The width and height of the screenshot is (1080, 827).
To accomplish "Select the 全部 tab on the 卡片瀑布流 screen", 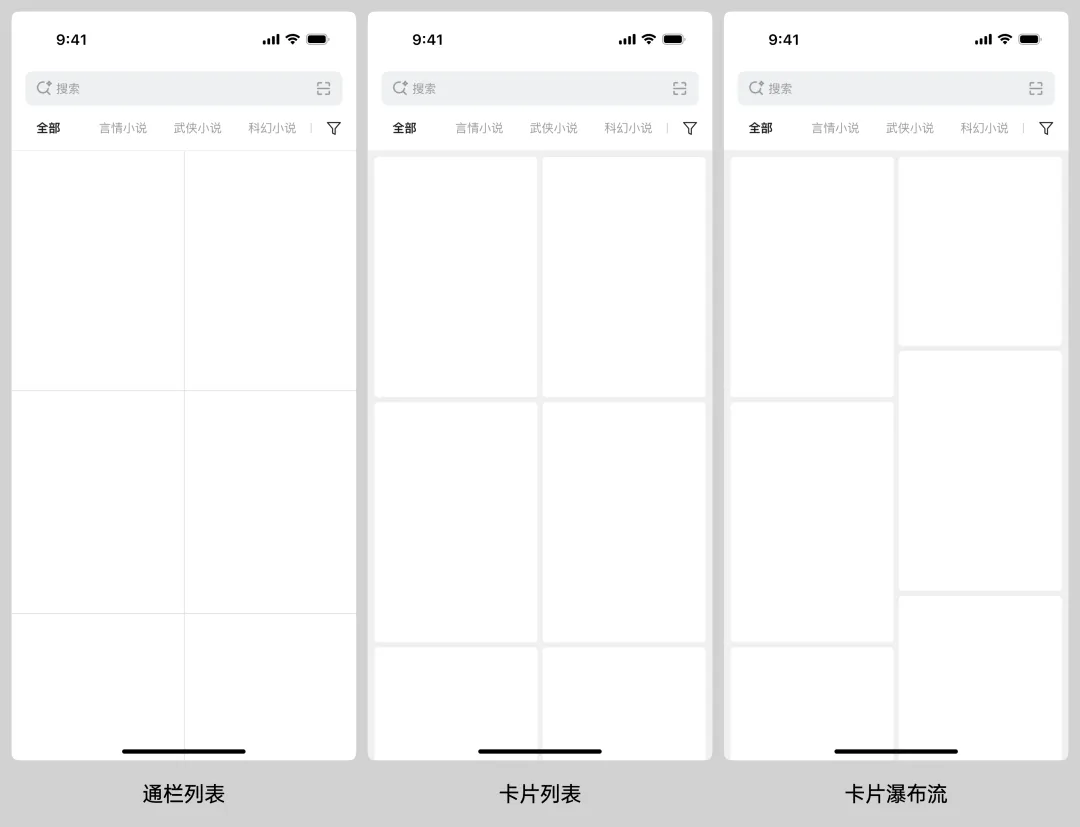I will 761,128.
